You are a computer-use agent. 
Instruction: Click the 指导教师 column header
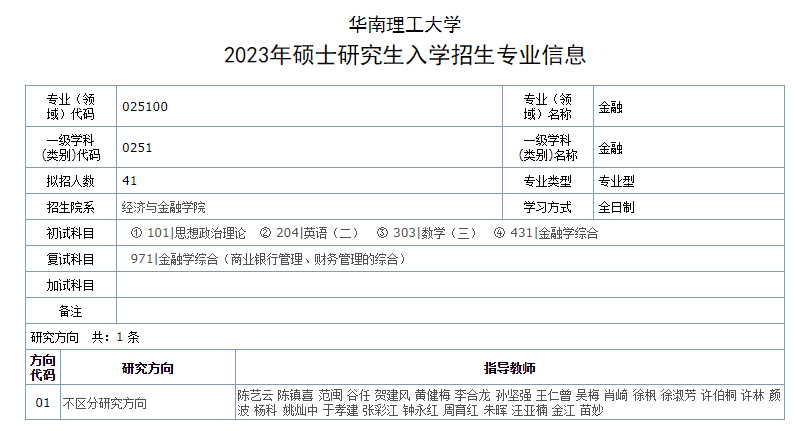coord(510,368)
